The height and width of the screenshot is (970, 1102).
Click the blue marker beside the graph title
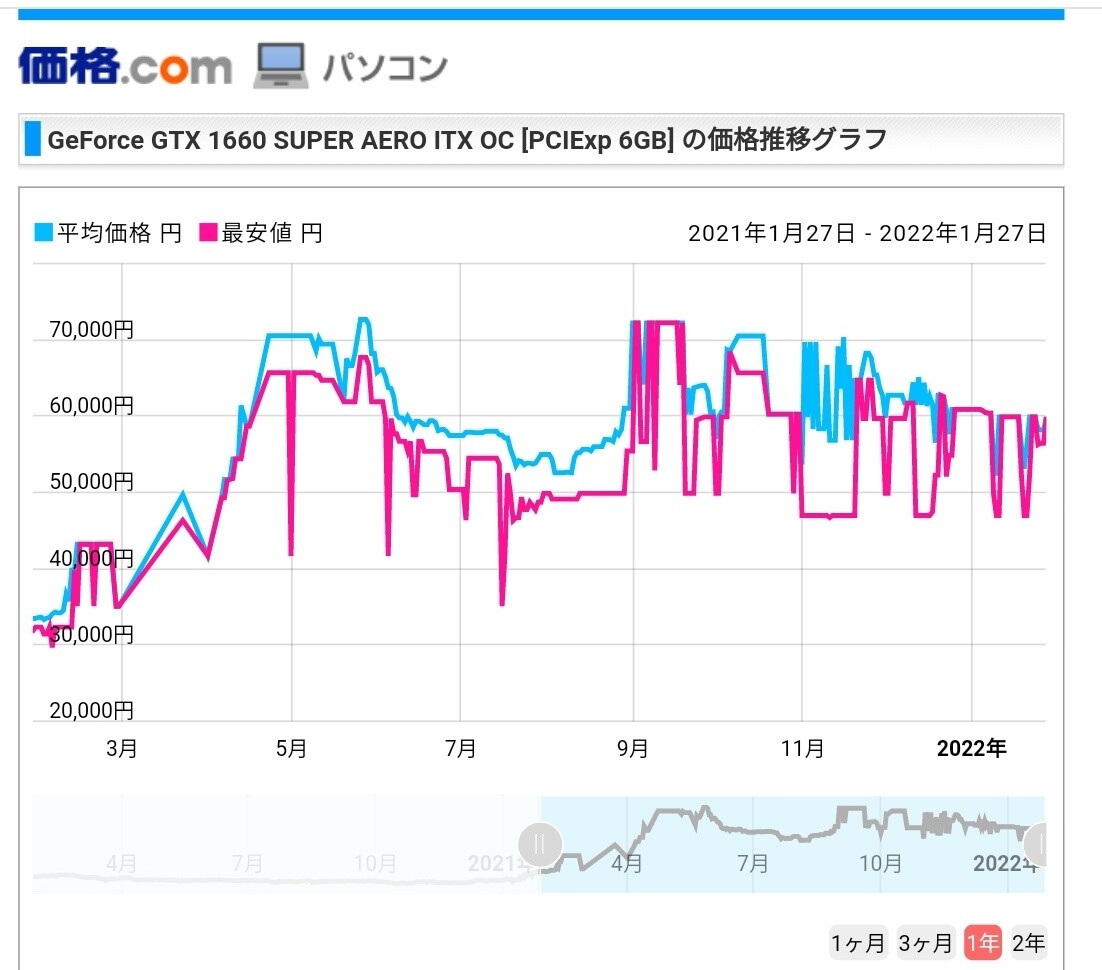pos(32,140)
